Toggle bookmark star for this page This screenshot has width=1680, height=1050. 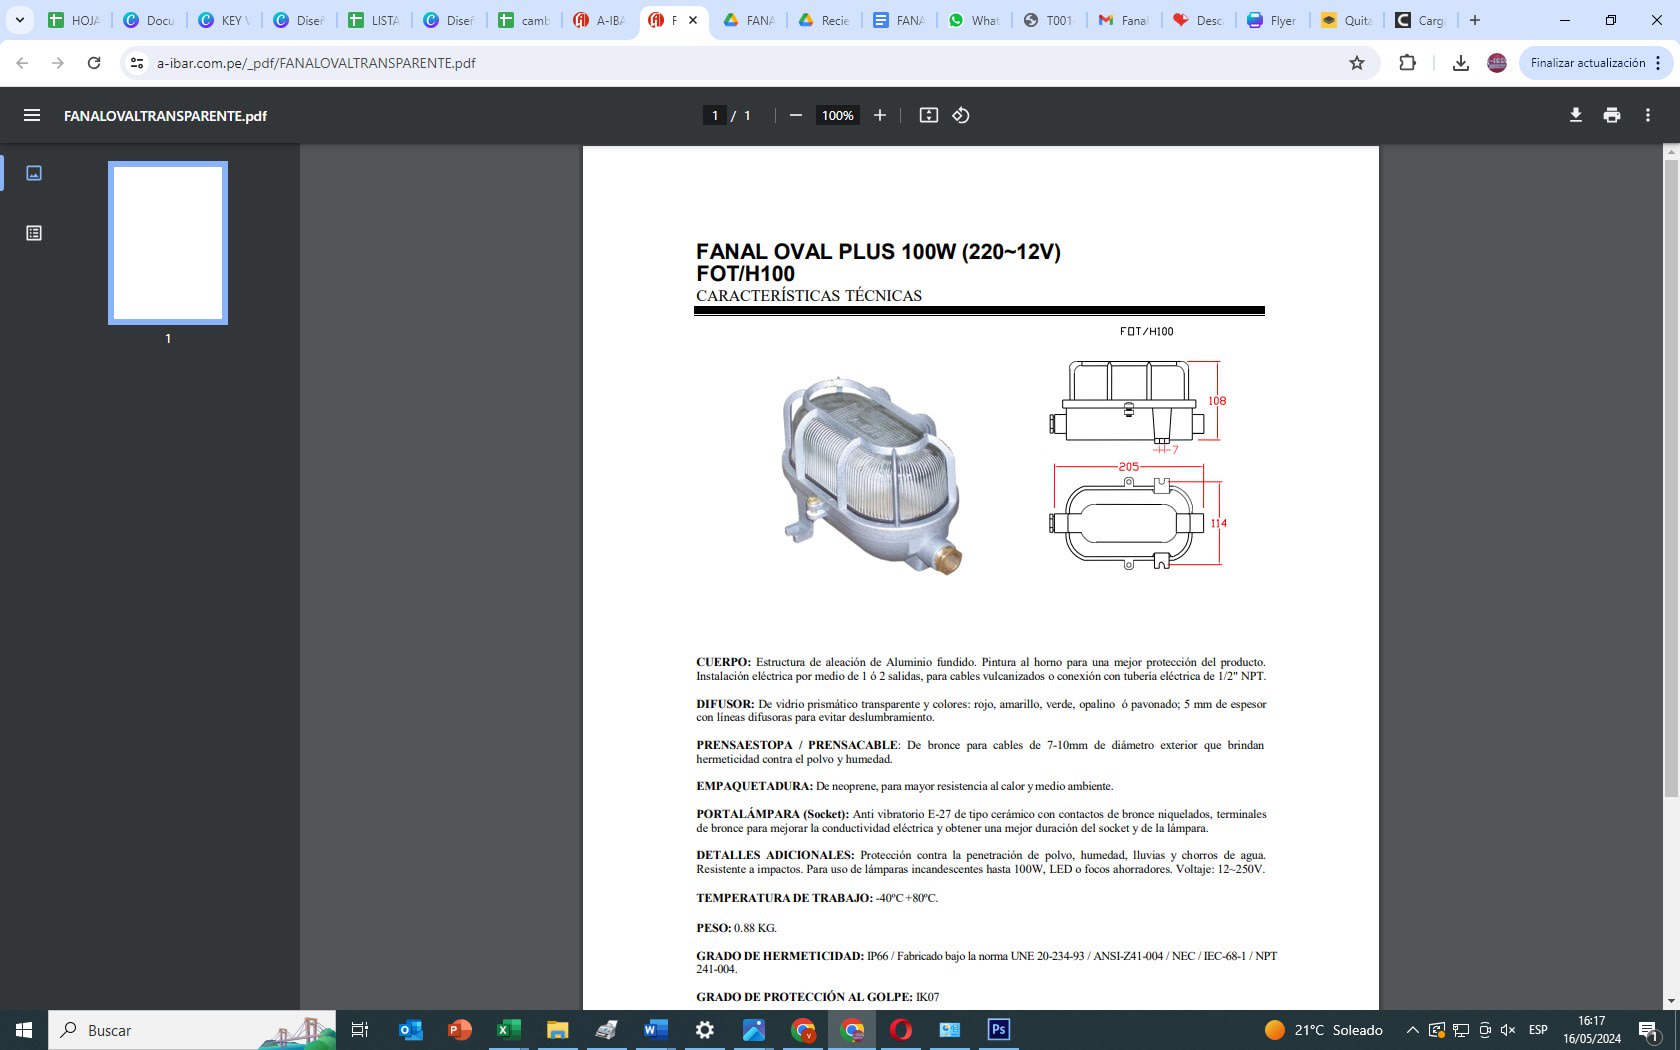(x=1356, y=62)
